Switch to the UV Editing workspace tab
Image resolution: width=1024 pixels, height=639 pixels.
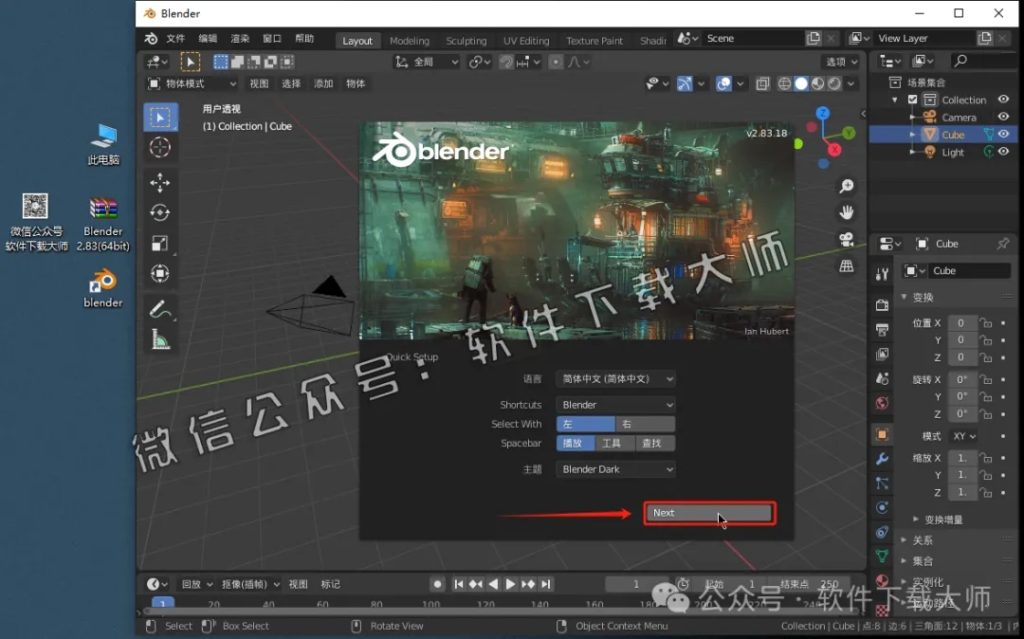point(526,41)
